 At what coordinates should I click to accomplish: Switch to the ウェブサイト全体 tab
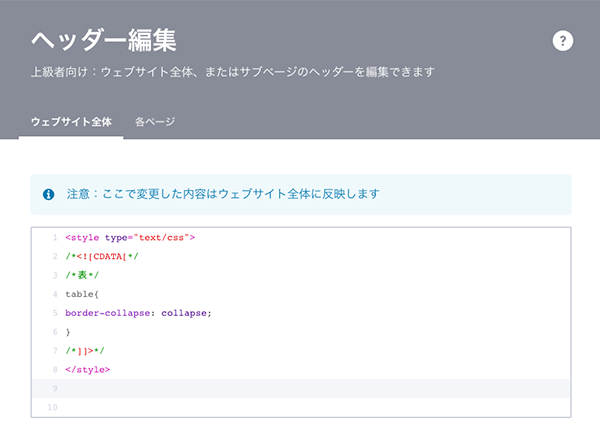point(71,122)
